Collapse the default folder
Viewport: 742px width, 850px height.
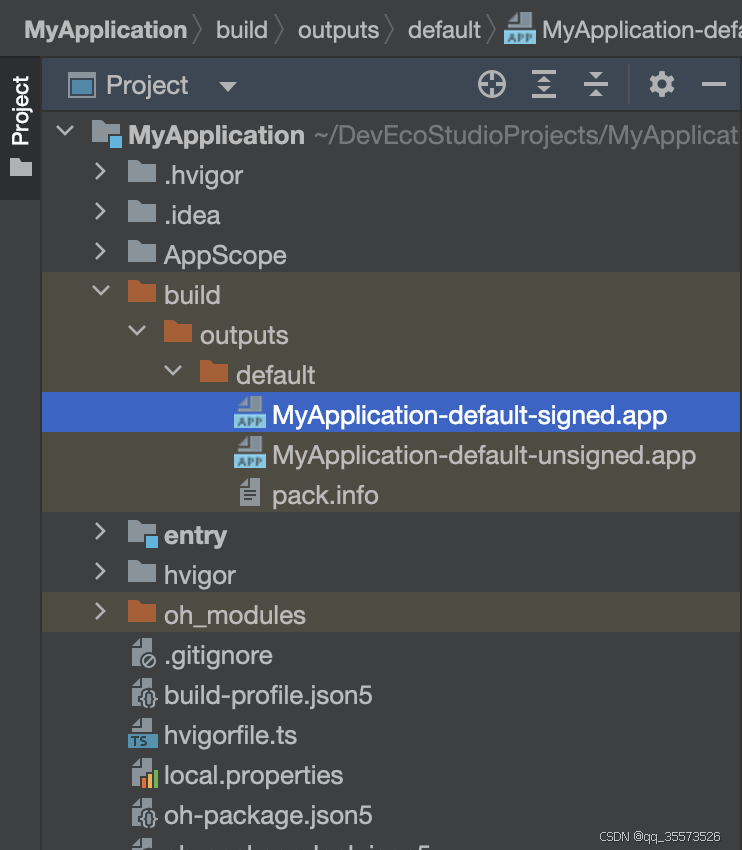coord(173,370)
